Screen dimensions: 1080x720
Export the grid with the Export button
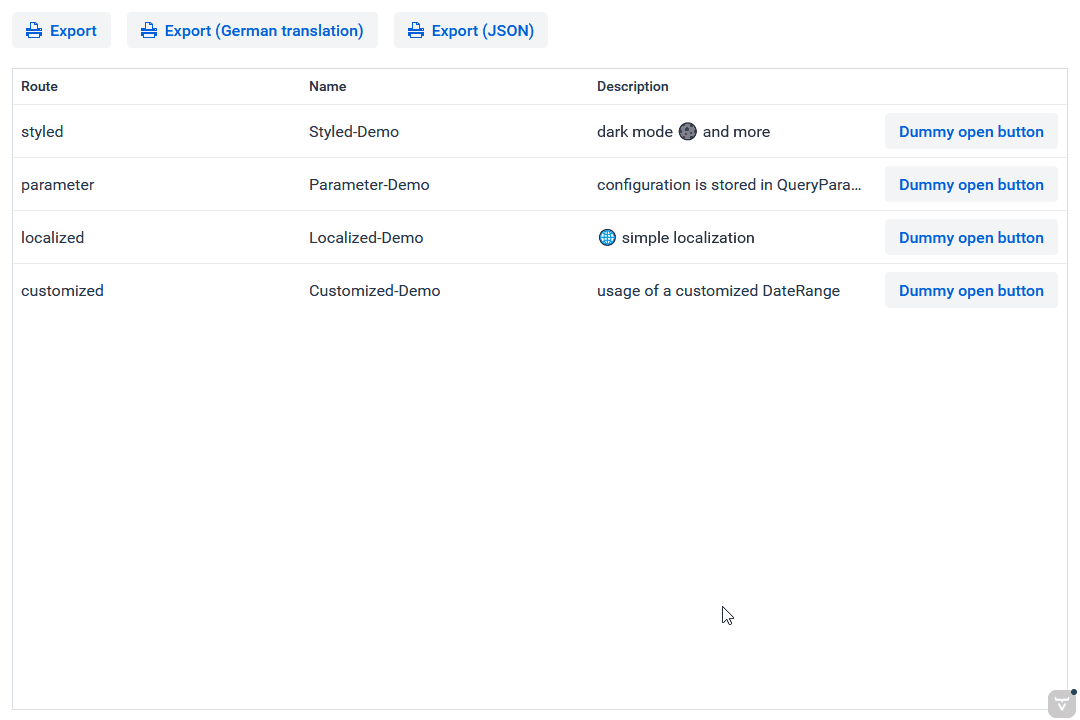pos(61,30)
